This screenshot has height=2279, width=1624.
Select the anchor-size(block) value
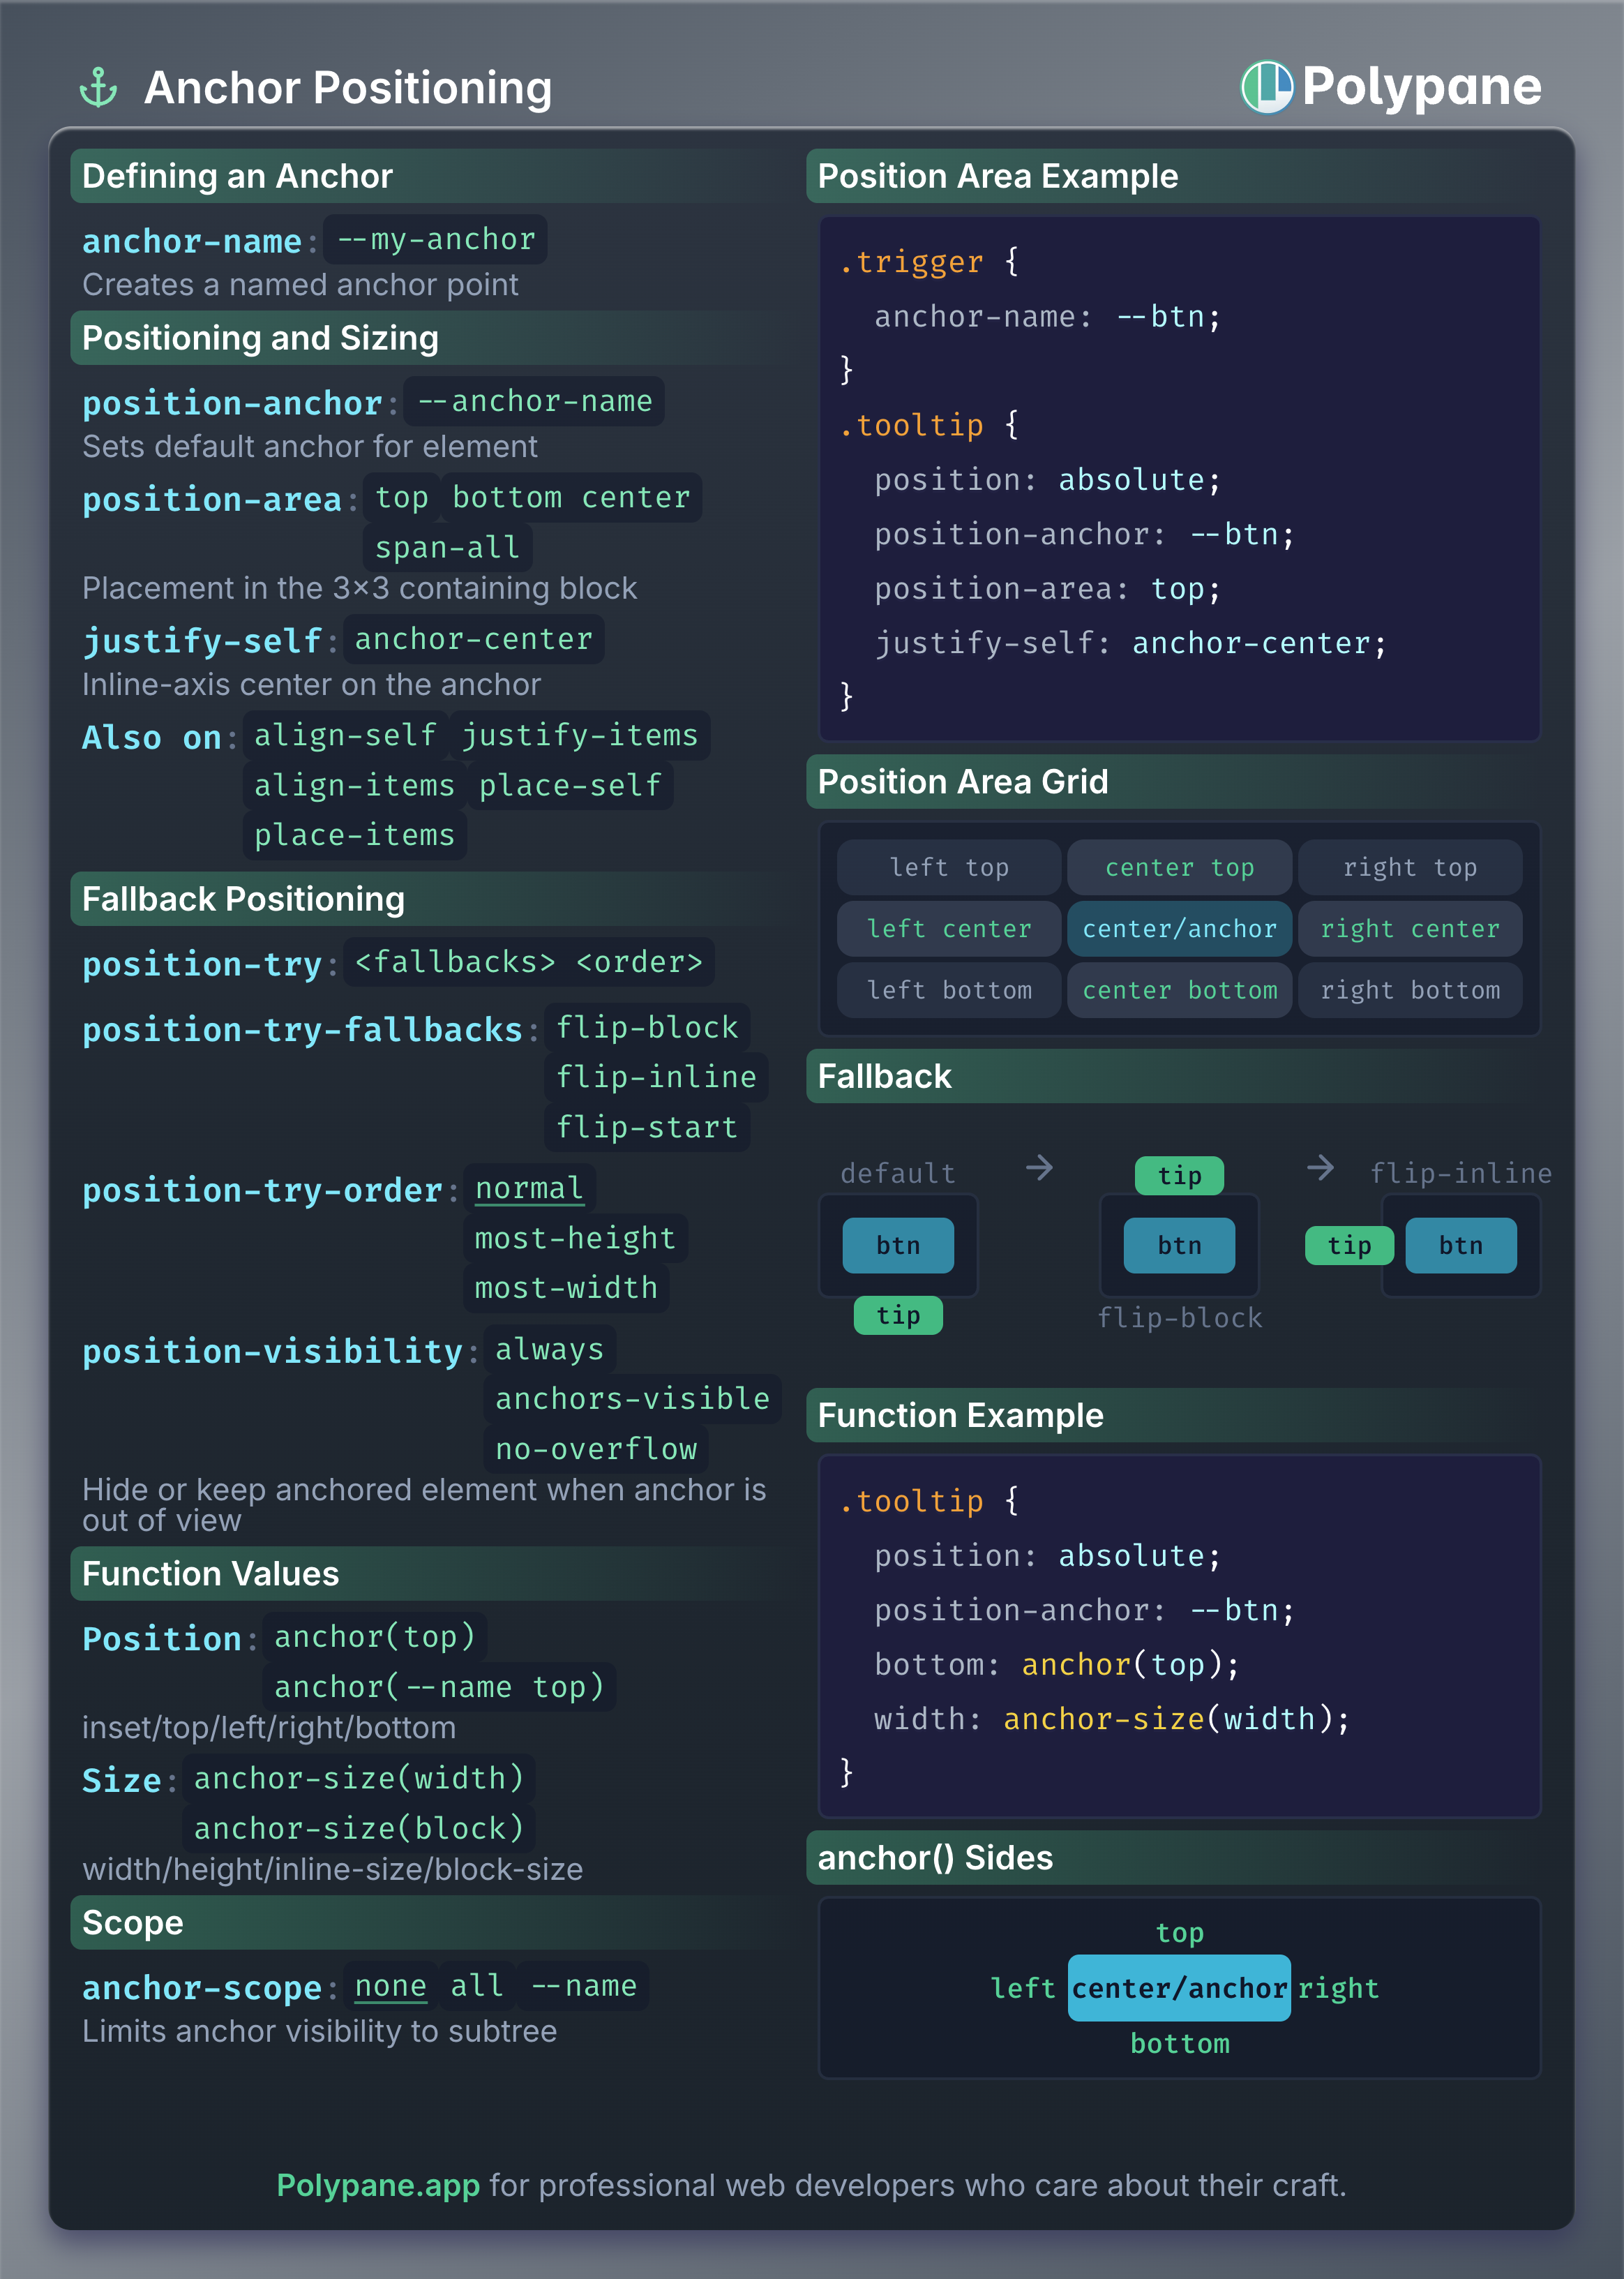coord(358,1828)
